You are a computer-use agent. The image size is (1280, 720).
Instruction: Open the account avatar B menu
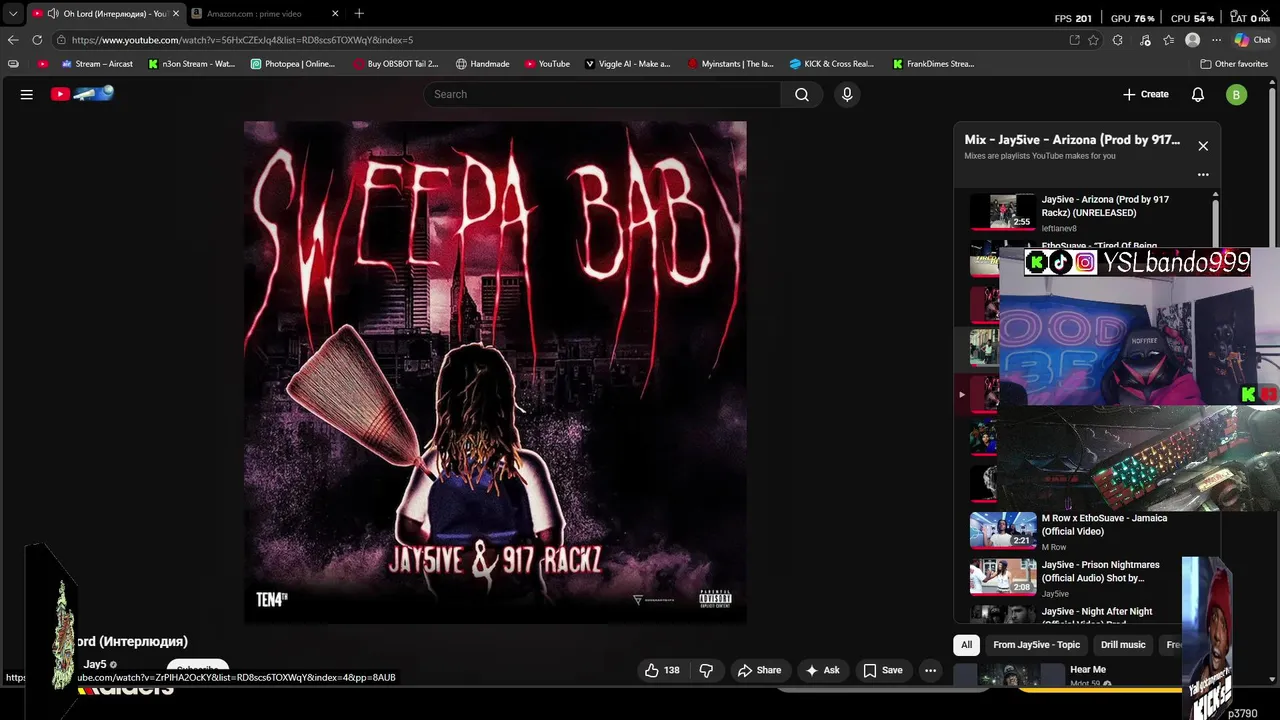click(x=1236, y=94)
